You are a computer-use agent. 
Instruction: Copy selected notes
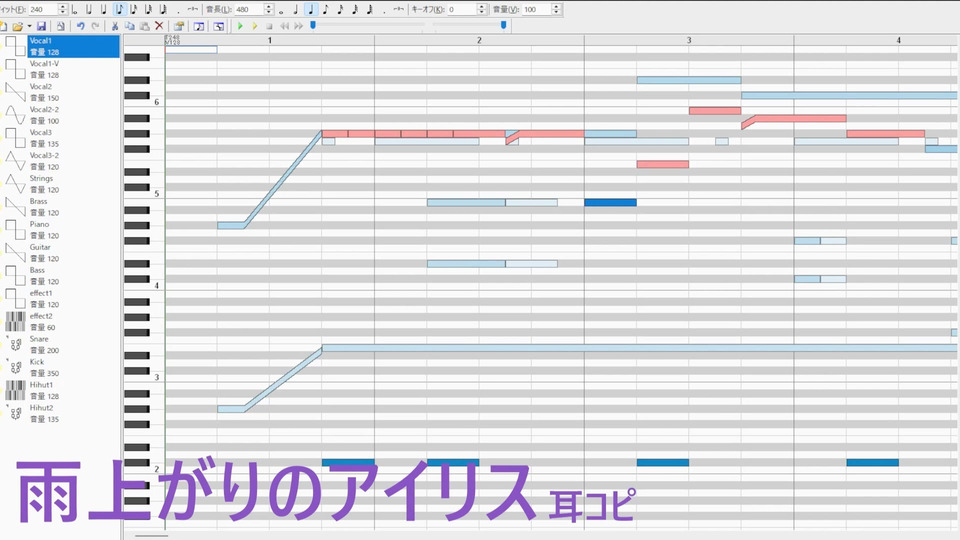[129, 26]
